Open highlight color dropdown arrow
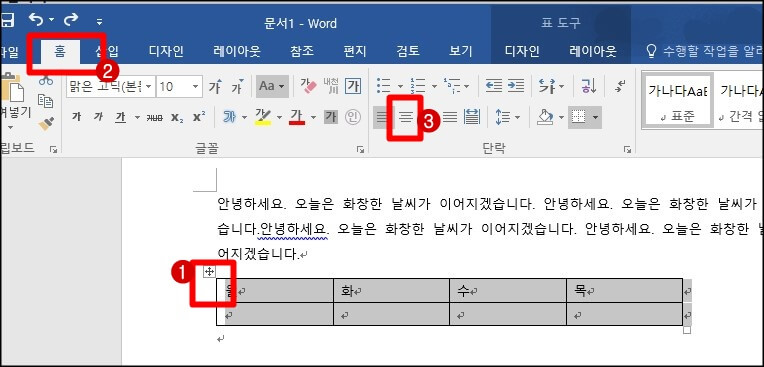Screen dimensions: 764x367 coord(279,117)
